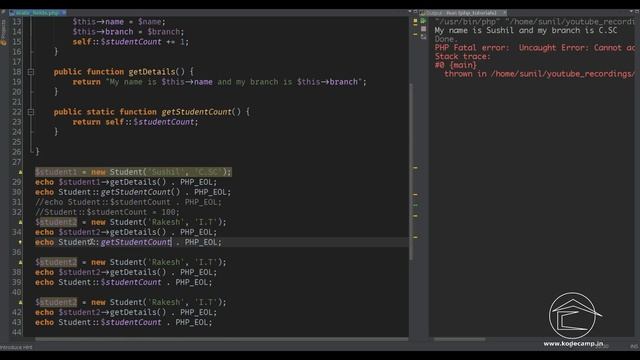The image size is (640, 360).
Task: Click '$this->name = $name;' line
Action: click(119, 22)
